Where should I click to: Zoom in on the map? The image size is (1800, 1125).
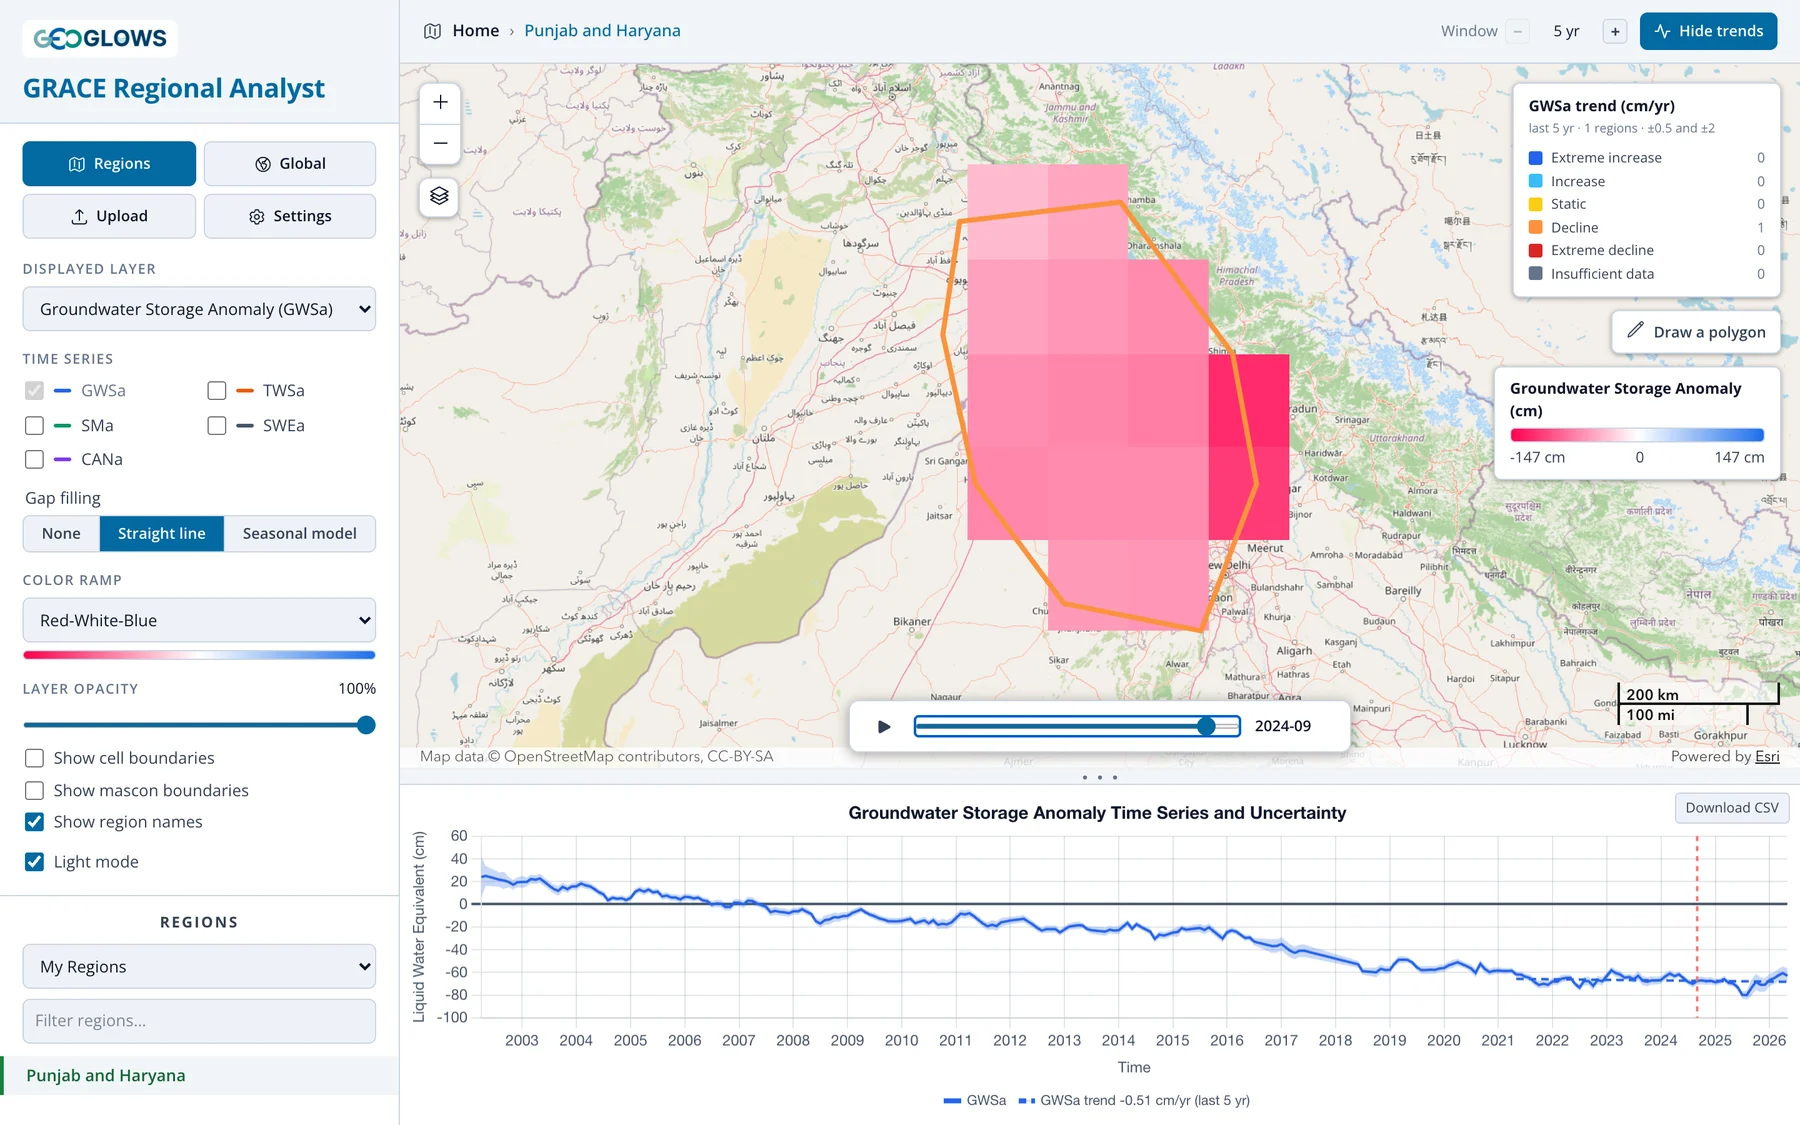coord(440,102)
